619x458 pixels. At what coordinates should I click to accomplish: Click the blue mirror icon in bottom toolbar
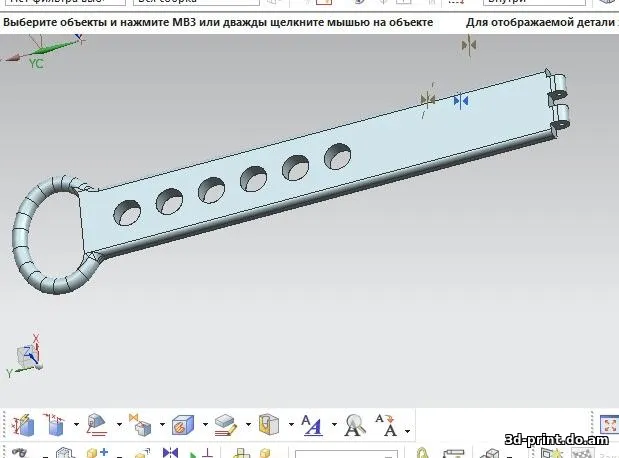(x=170, y=453)
